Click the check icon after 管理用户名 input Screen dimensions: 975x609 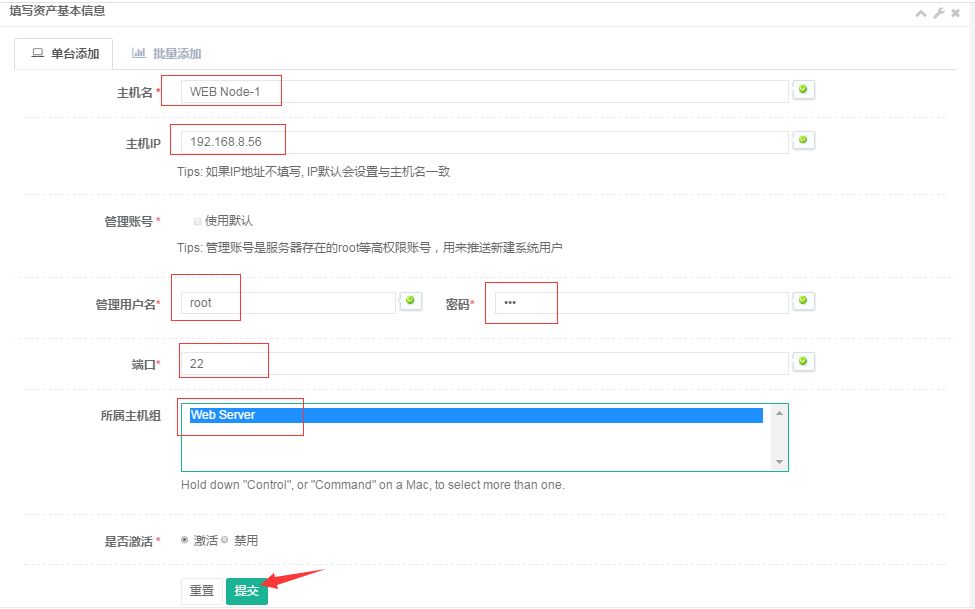(410, 300)
